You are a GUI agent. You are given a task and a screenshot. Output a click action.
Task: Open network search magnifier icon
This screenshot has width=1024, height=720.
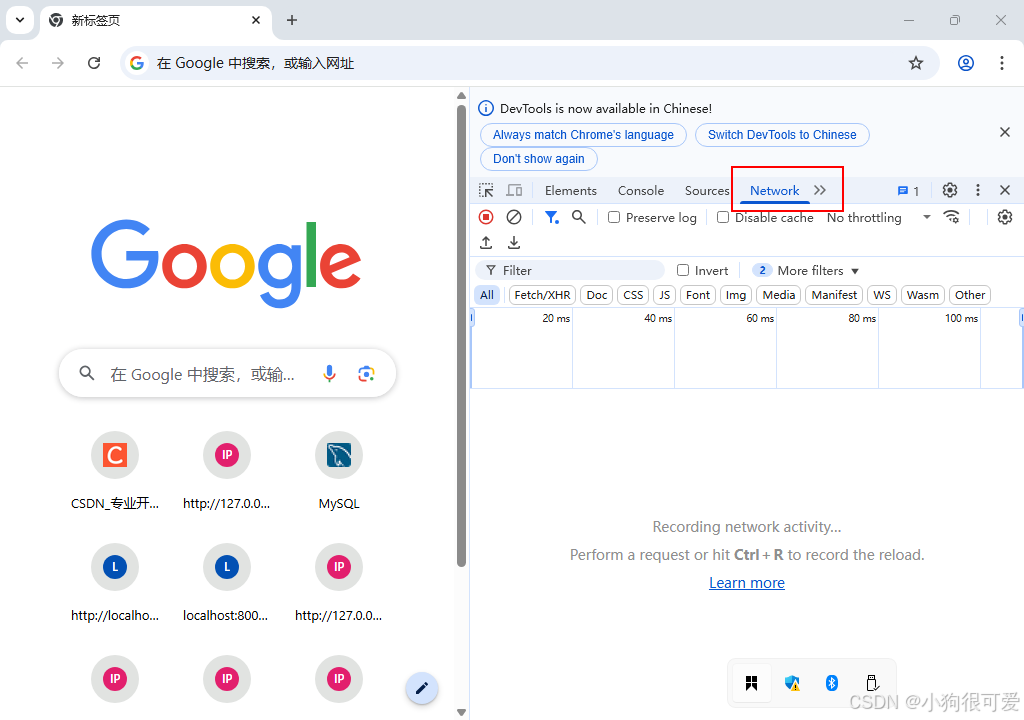click(x=579, y=217)
